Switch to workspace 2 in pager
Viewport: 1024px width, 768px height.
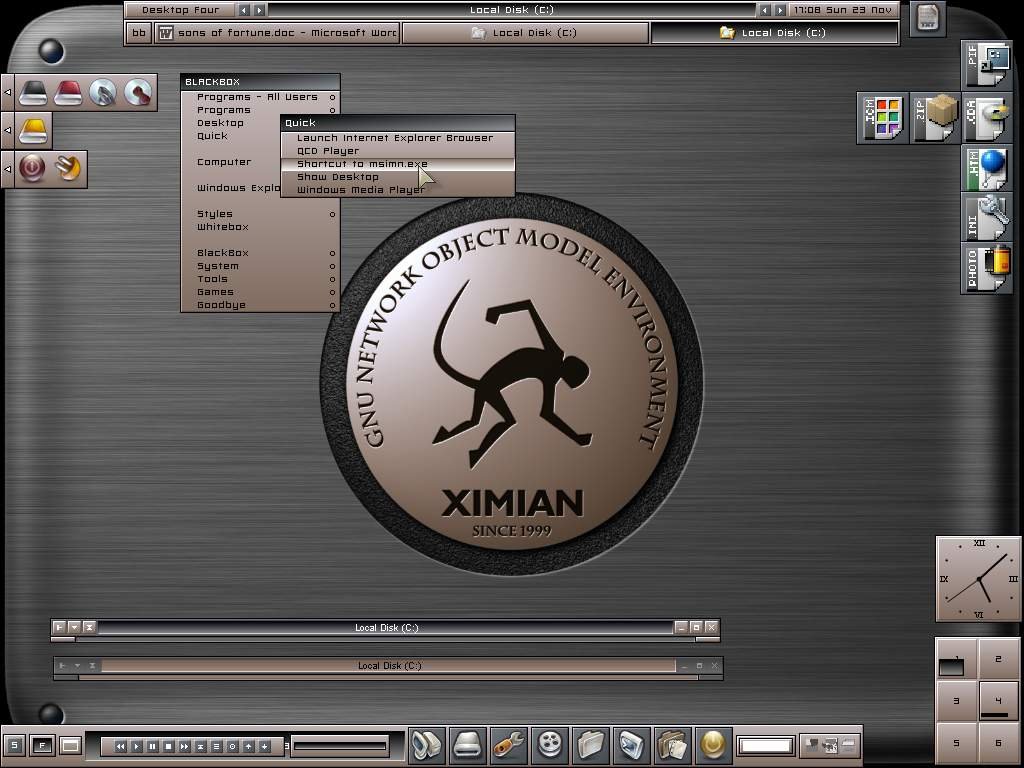[998, 659]
